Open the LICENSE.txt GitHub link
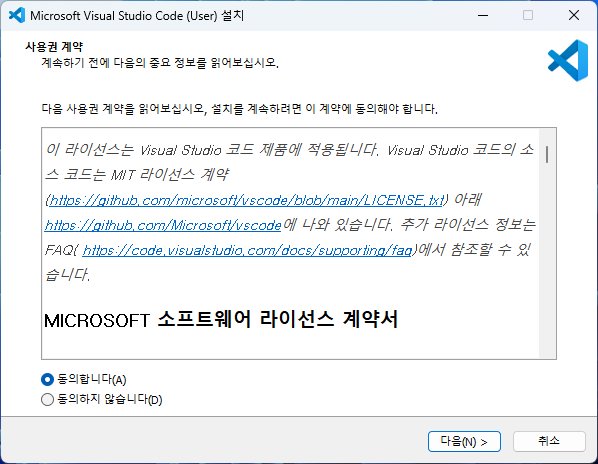 pos(247,200)
